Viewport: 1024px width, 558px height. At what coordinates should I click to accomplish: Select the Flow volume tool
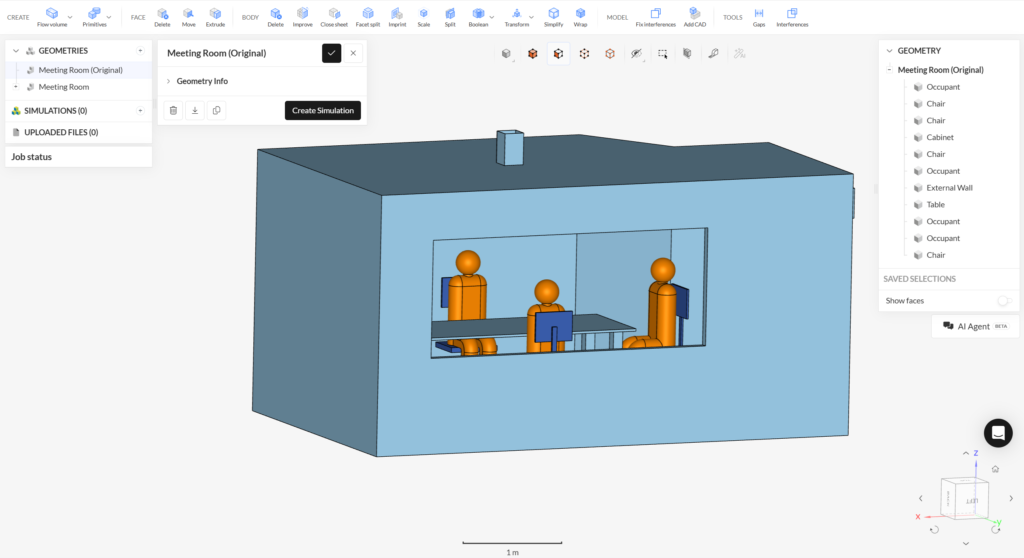pos(52,17)
